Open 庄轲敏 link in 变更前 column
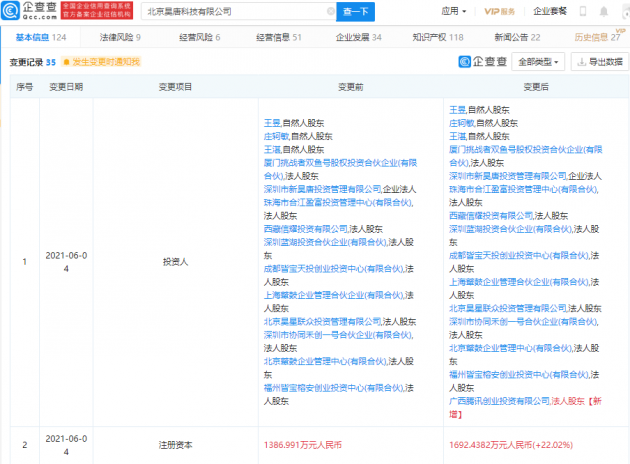 point(276,136)
